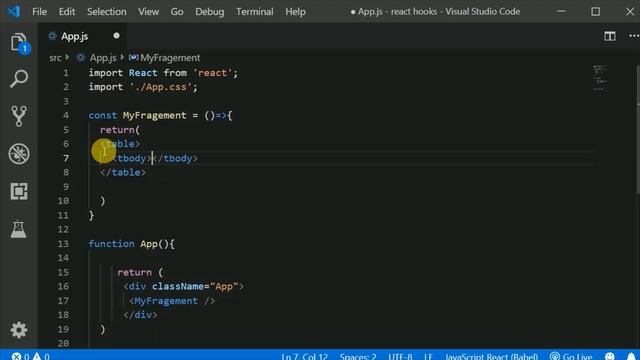
Task: Open the Manage gear menu
Action: (19, 329)
